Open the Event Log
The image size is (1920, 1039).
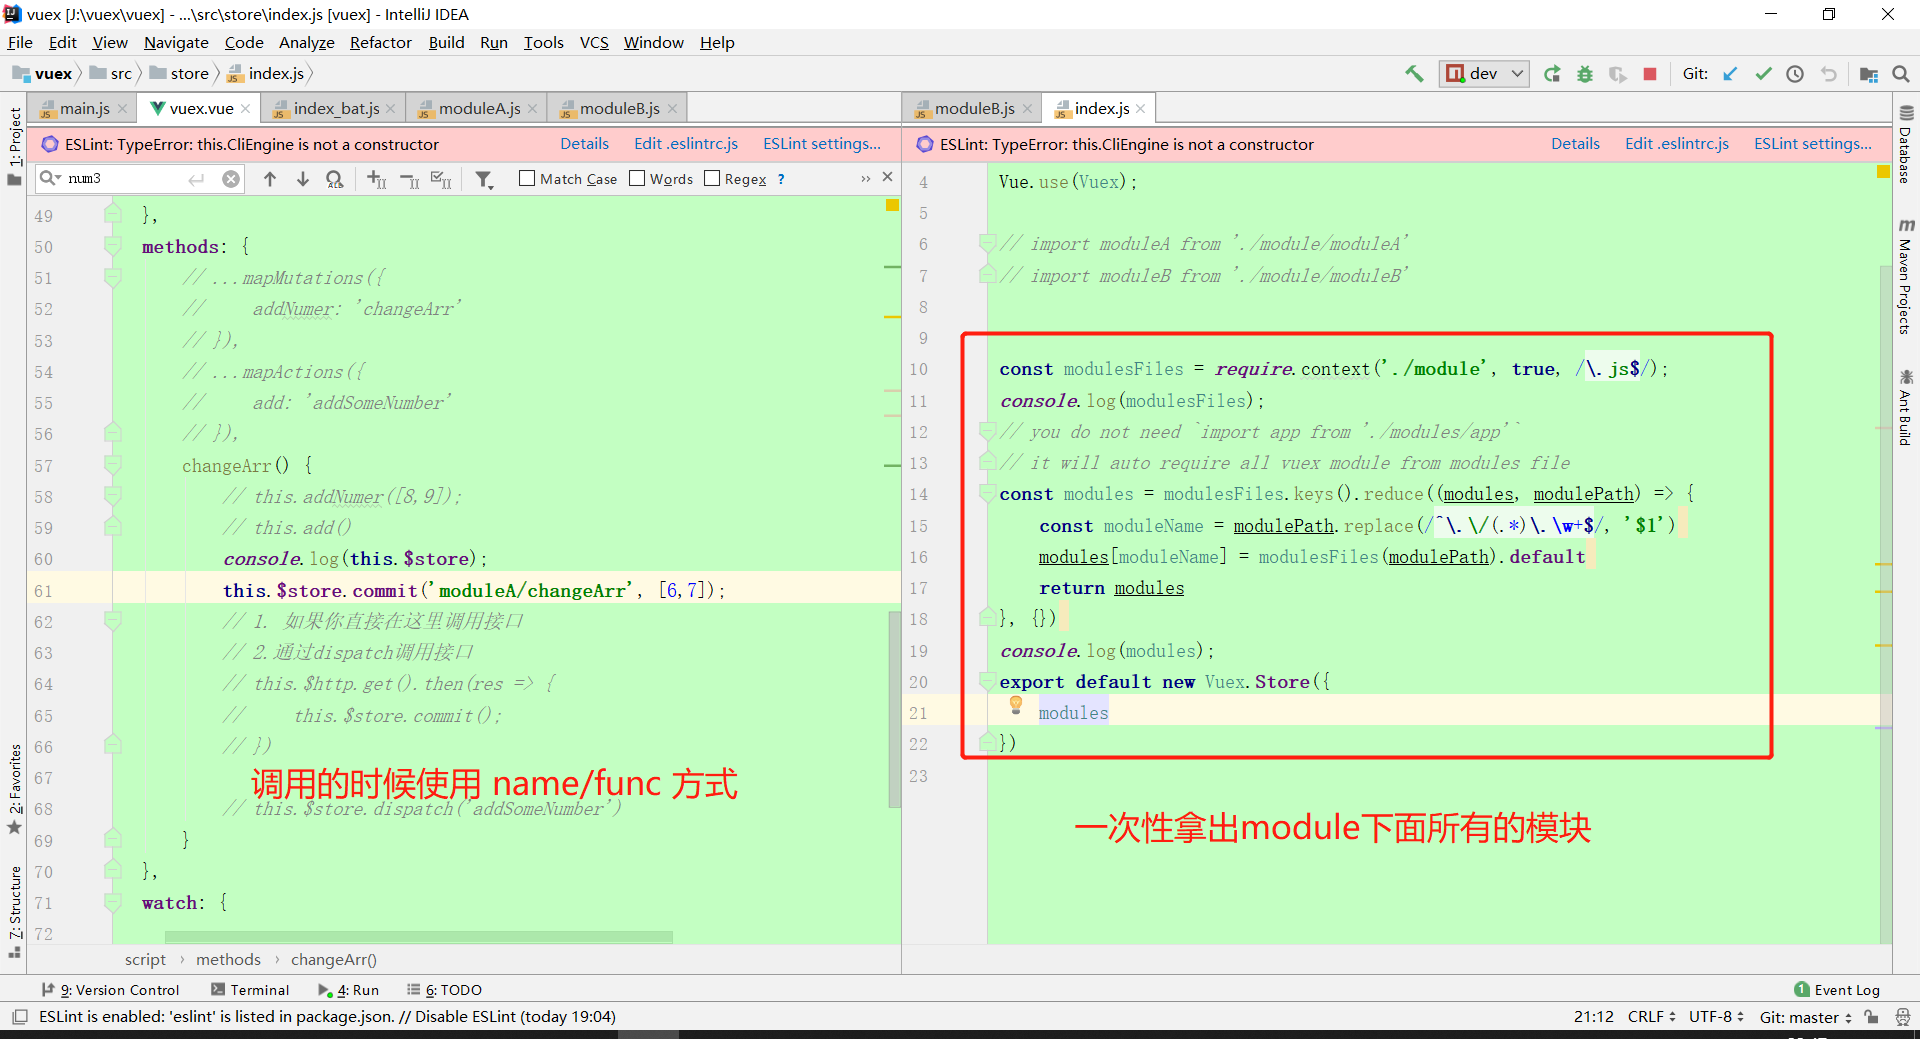coord(1837,990)
